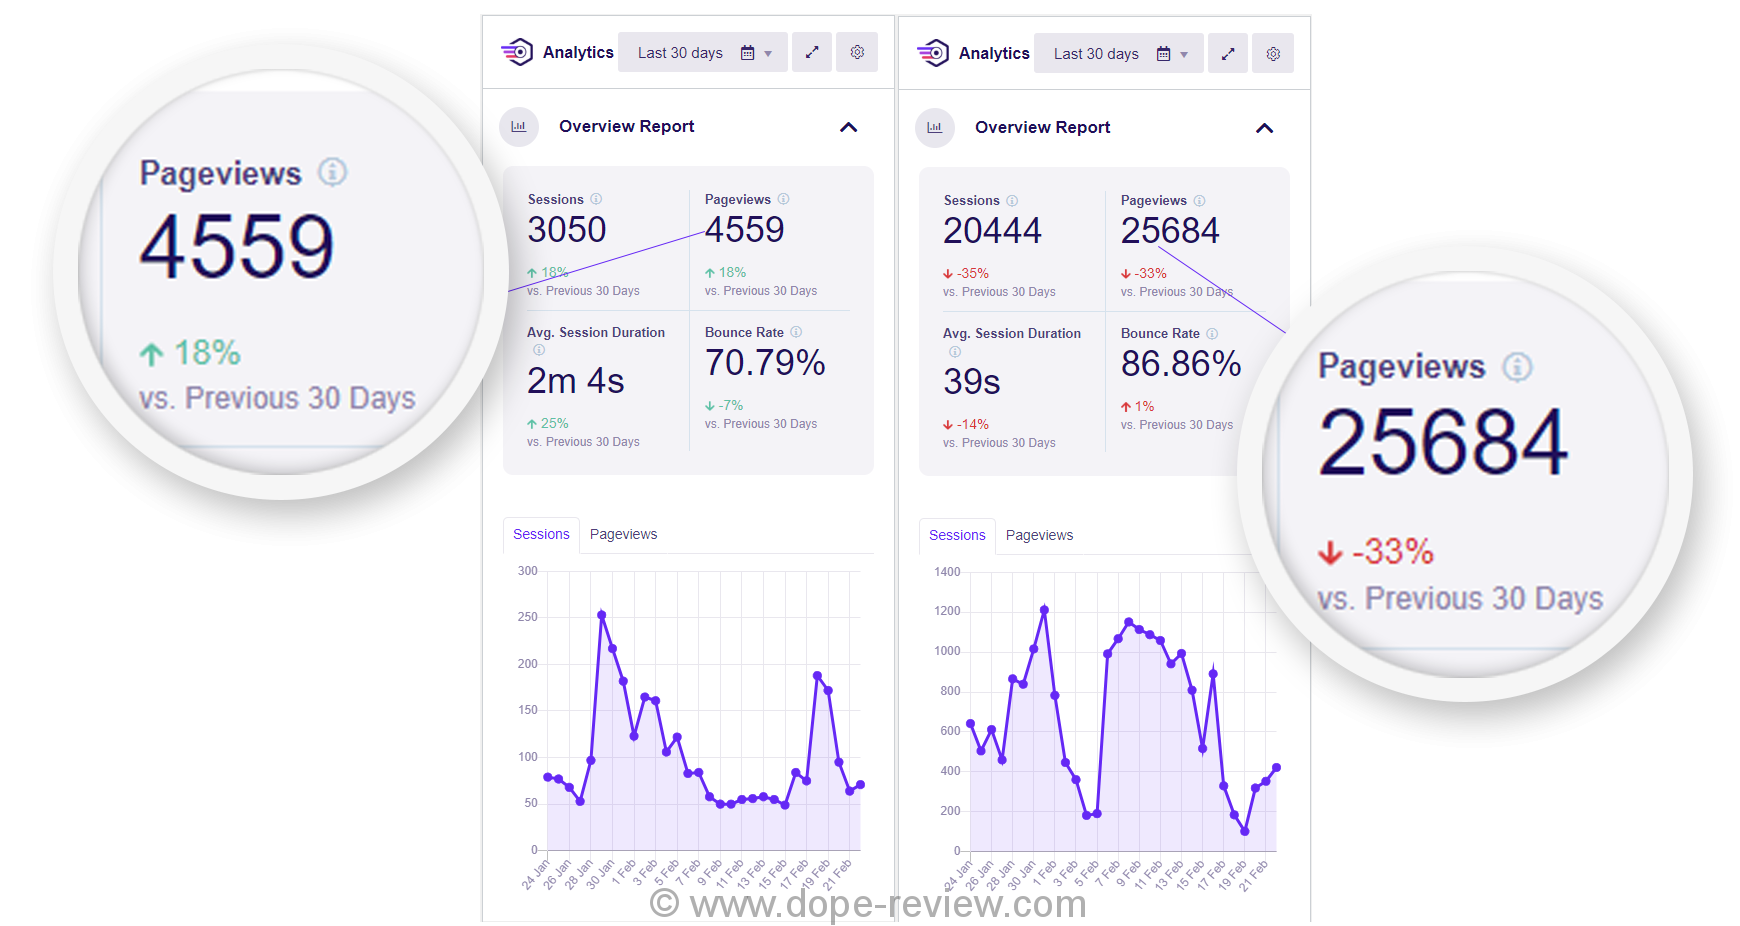Click the peak data point near 30 Jan
The width and height of the screenshot is (1740, 926).
601,615
